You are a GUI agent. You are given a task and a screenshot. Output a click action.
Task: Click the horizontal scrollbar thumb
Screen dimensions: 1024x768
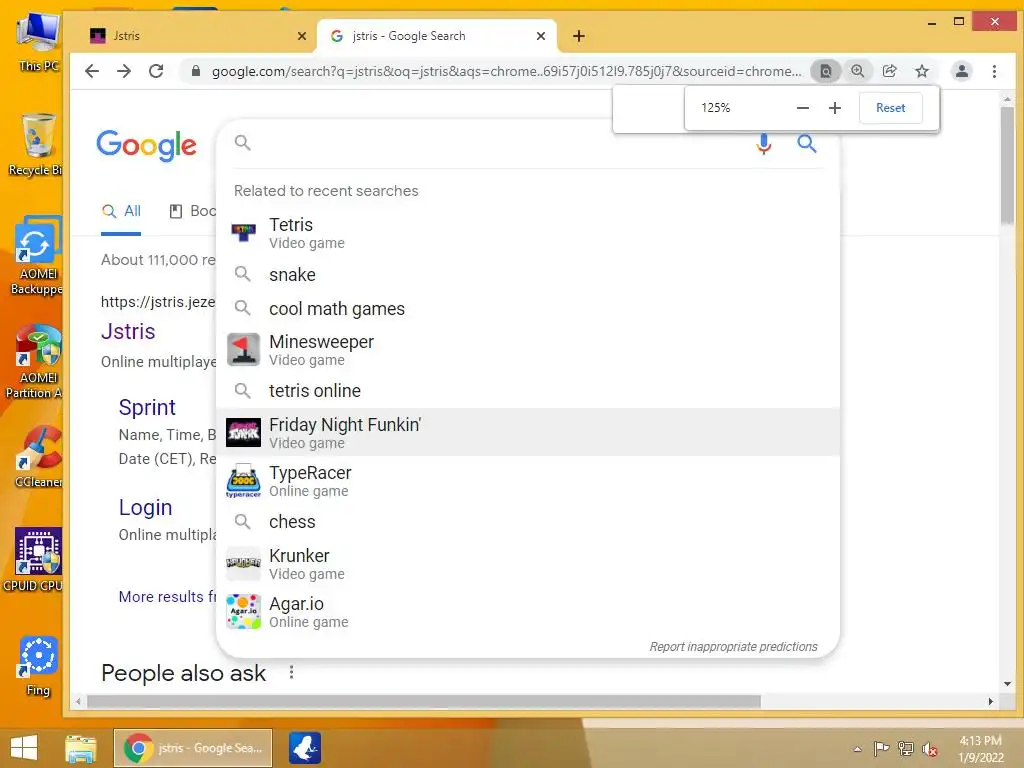(x=424, y=701)
